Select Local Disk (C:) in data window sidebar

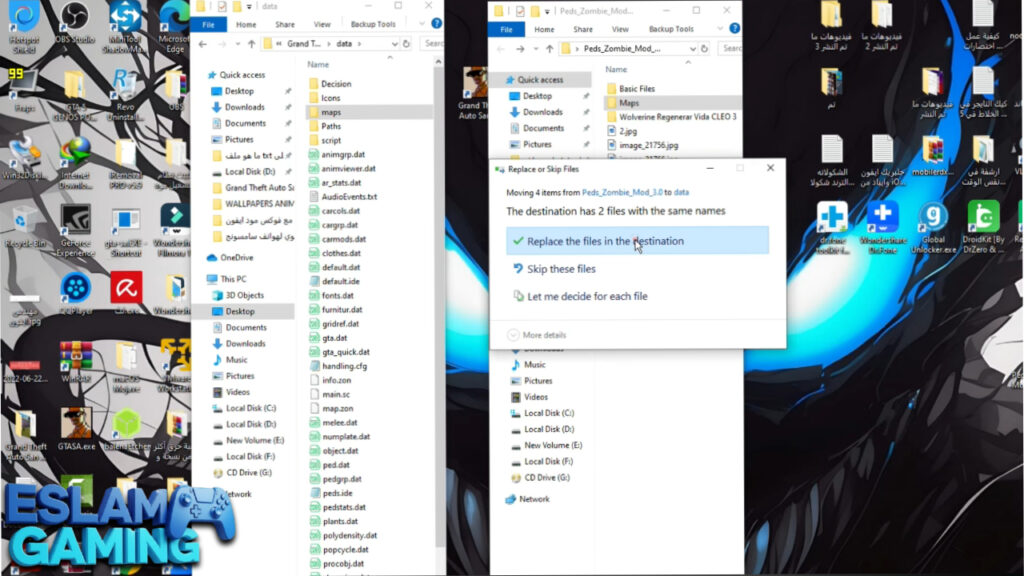[x=250, y=408]
